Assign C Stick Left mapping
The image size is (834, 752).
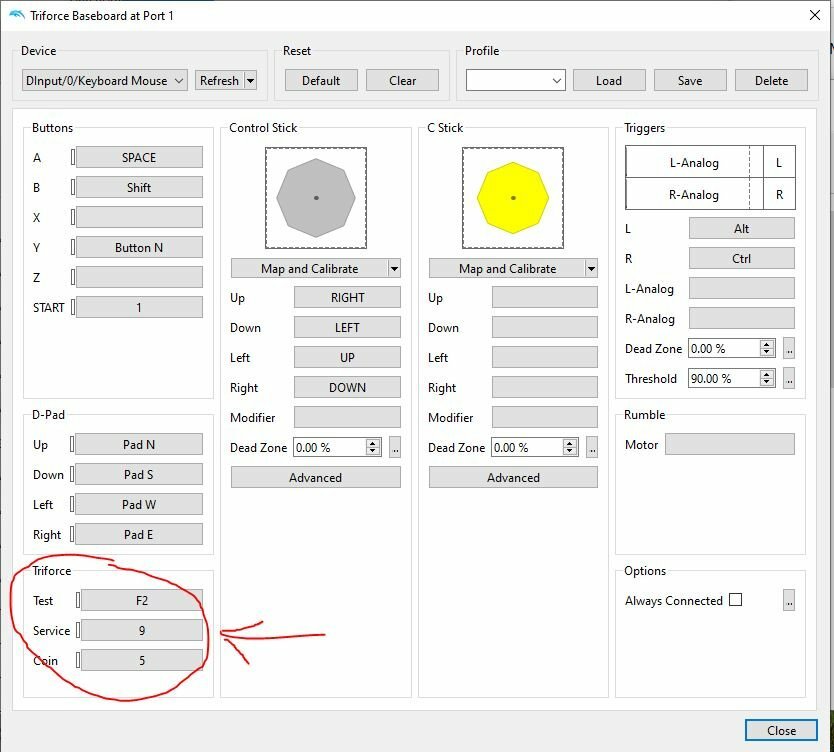(545, 357)
